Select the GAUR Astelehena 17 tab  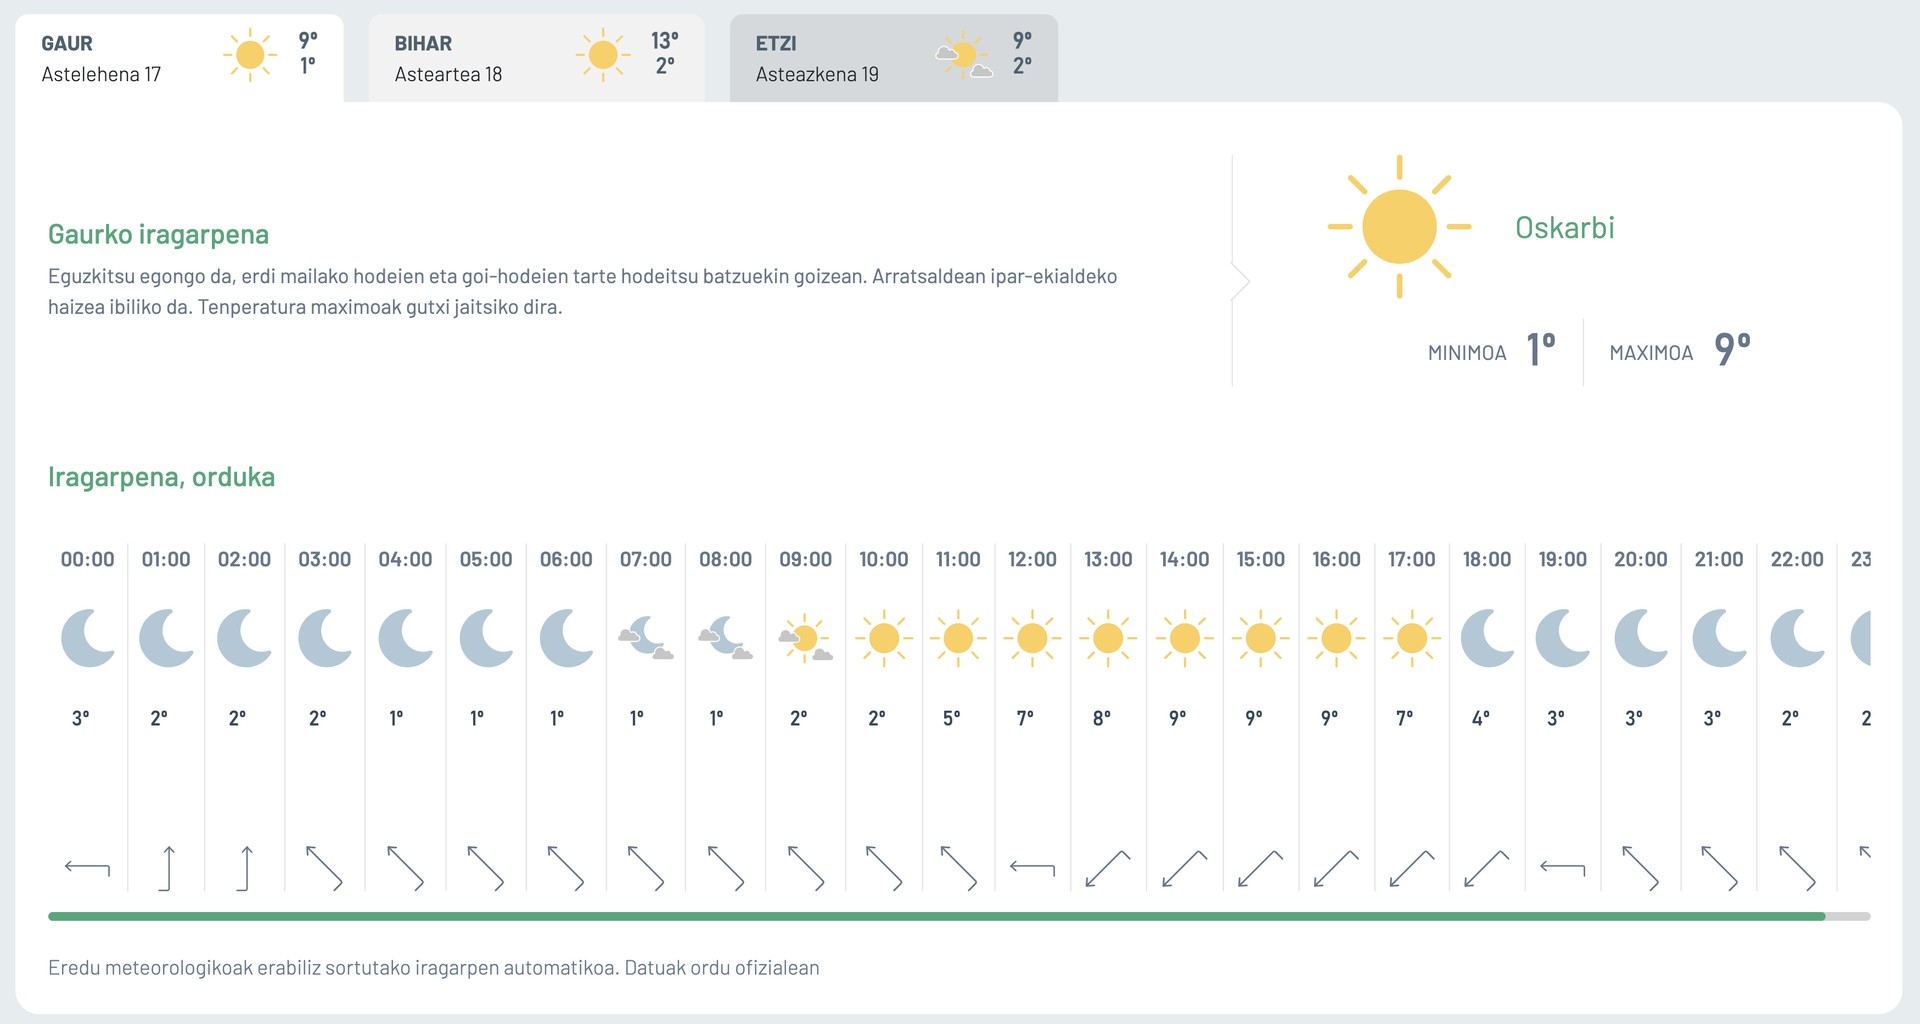(179, 58)
